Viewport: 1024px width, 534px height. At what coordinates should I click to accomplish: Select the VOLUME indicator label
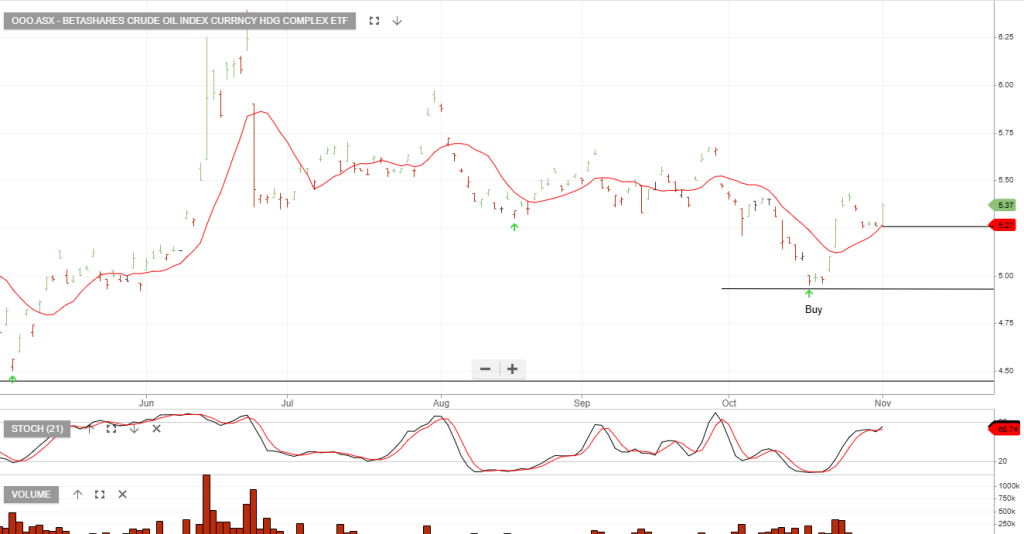pyautogui.click(x=32, y=494)
